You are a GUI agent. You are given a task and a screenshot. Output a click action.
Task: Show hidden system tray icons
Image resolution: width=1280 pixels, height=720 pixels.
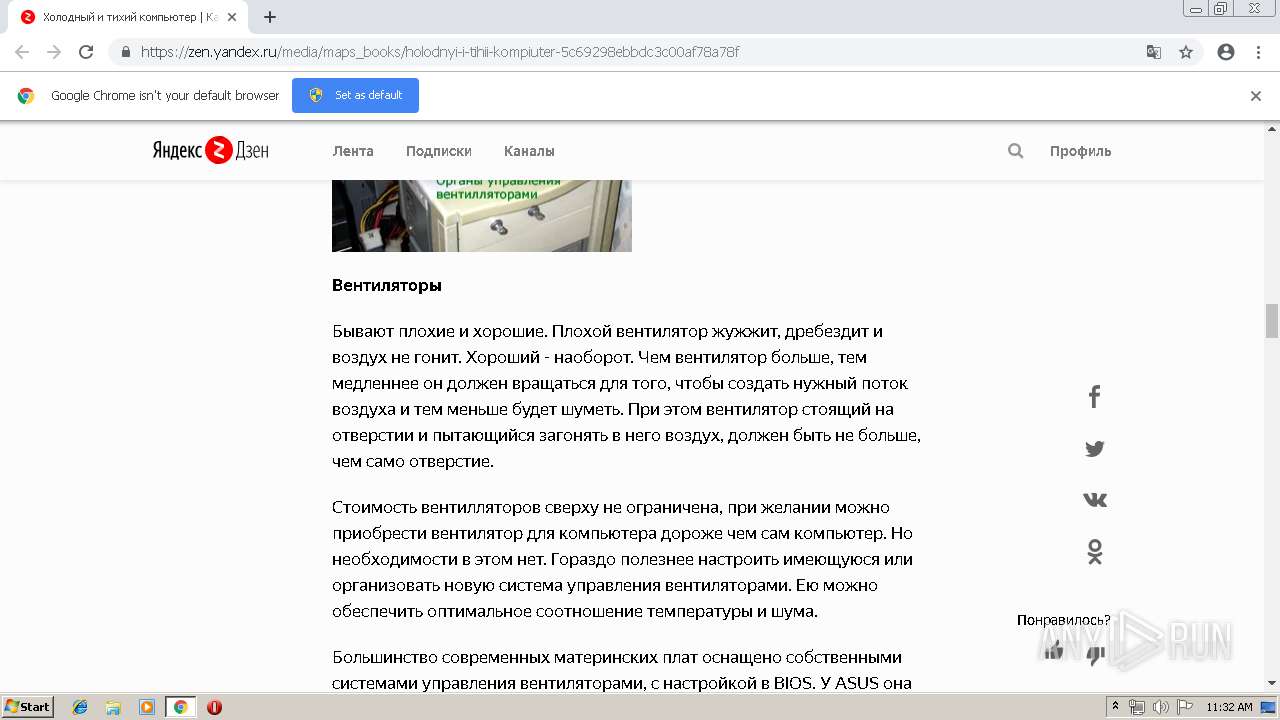click(x=1116, y=707)
